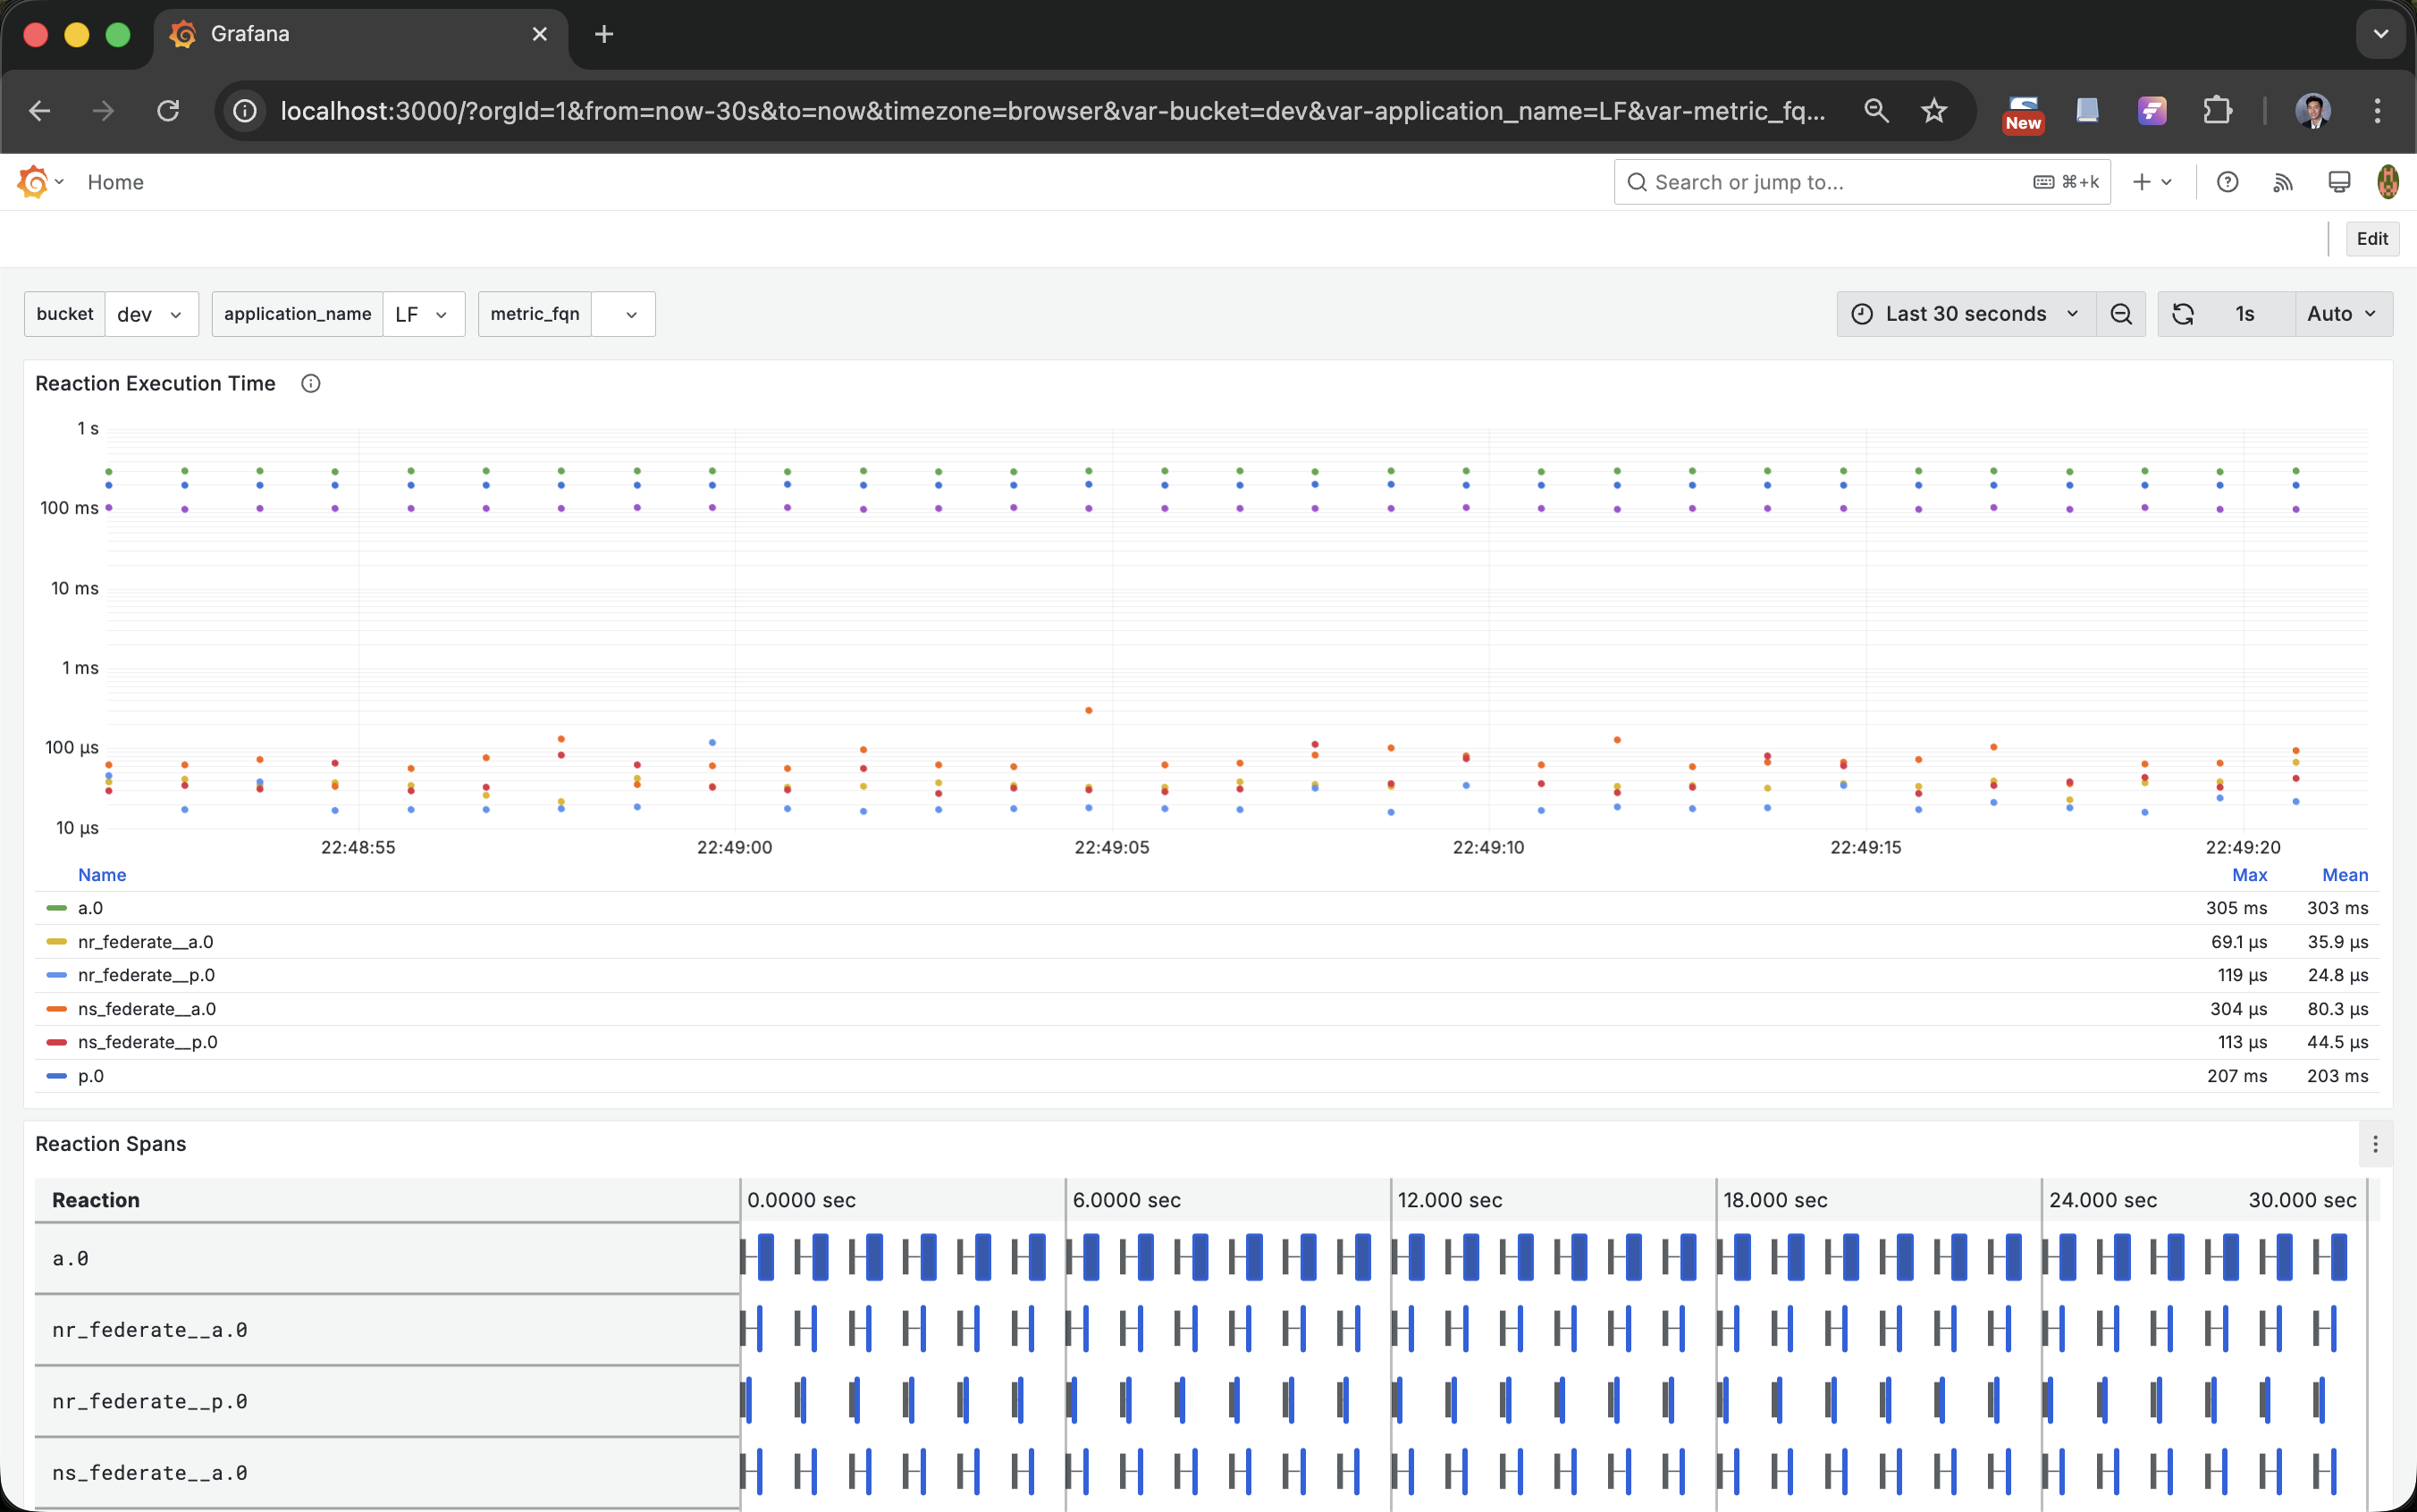
Task: Click the Edit button
Action: (2371, 238)
